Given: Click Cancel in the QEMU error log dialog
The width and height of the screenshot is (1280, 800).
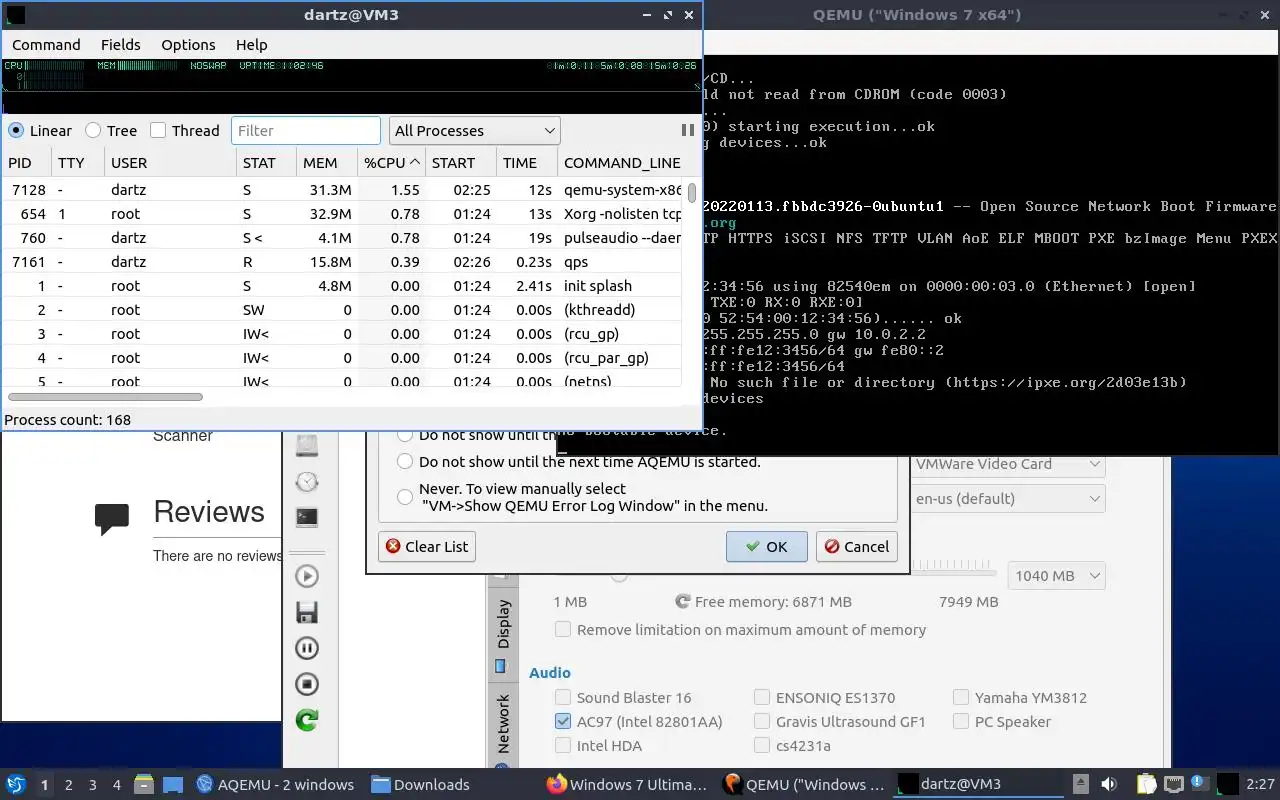Looking at the screenshot, I should click(x=856, y=546).
